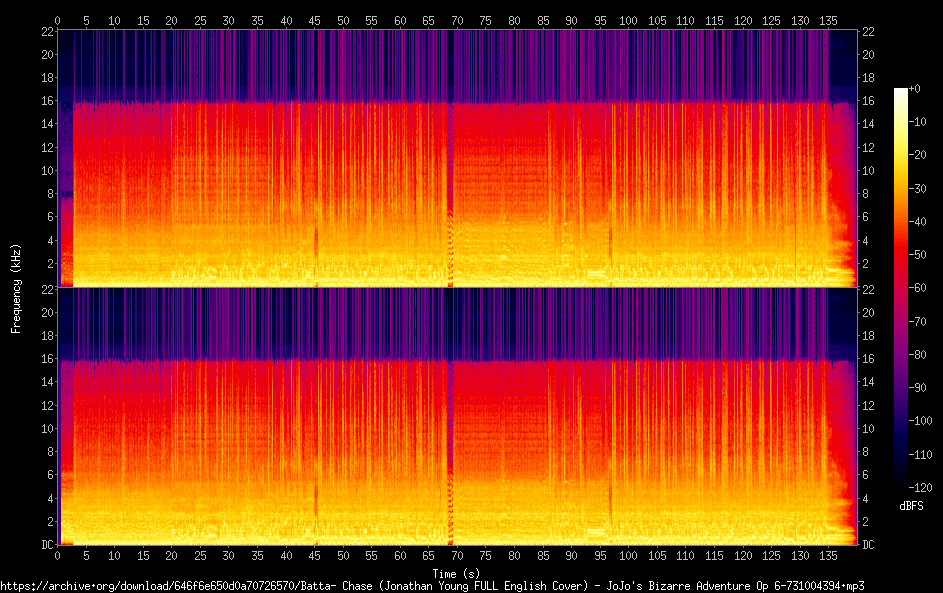Click the "Frequency (kHz)" axis label
The width and height of the screenshot is (943, 593).
click(x=16, y=287)
